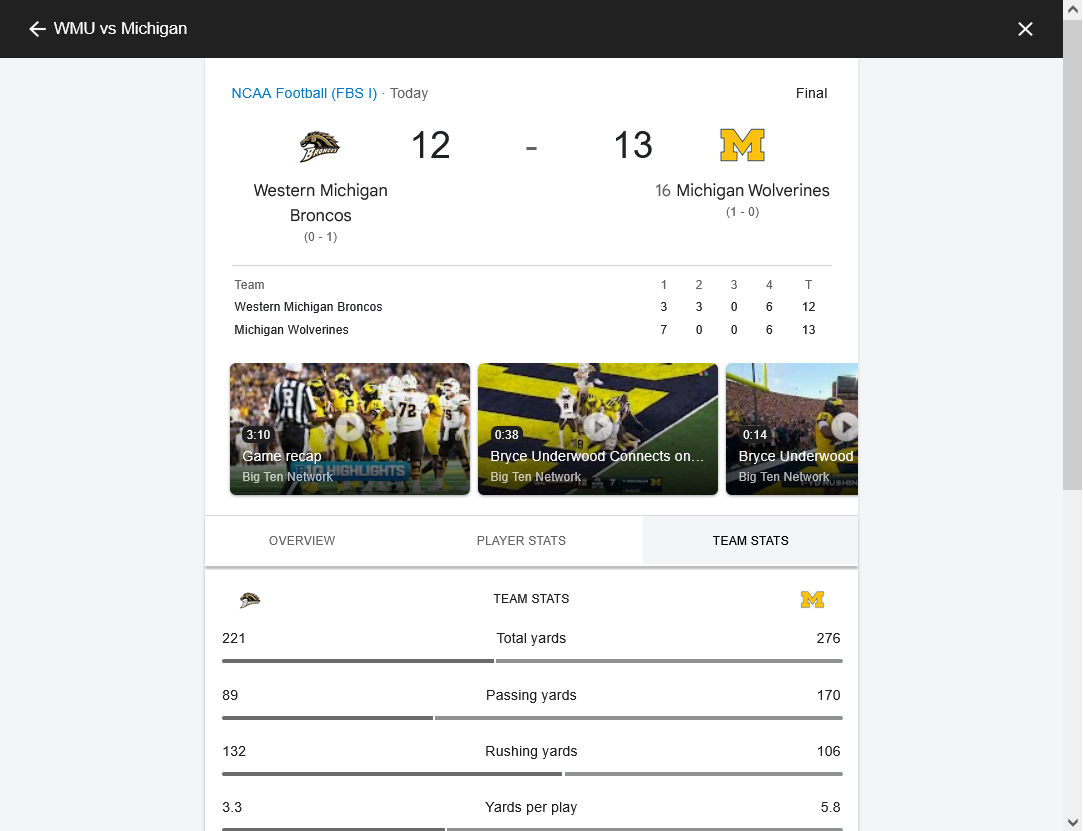The width and height of the screenshot is (1083, 831).
Task: Select the Team Stats tab
Action: point(750,541)
